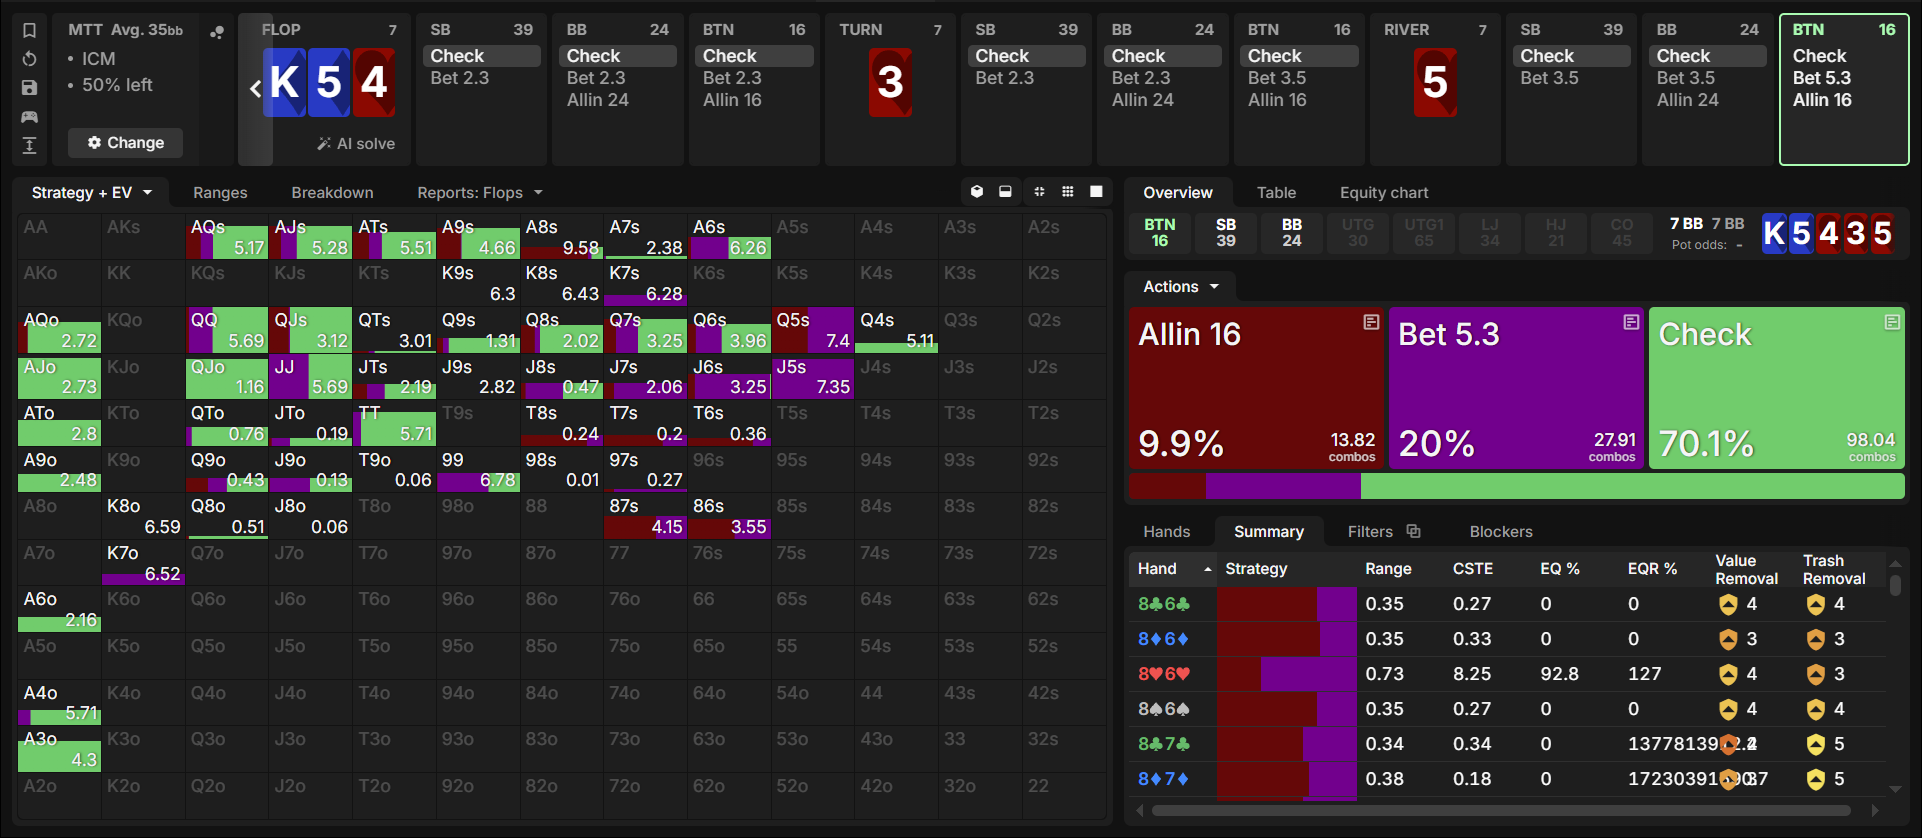Viewport: 1922px width, 838px height.
Task: Click the AI solve button
Action: coord(357,143)
